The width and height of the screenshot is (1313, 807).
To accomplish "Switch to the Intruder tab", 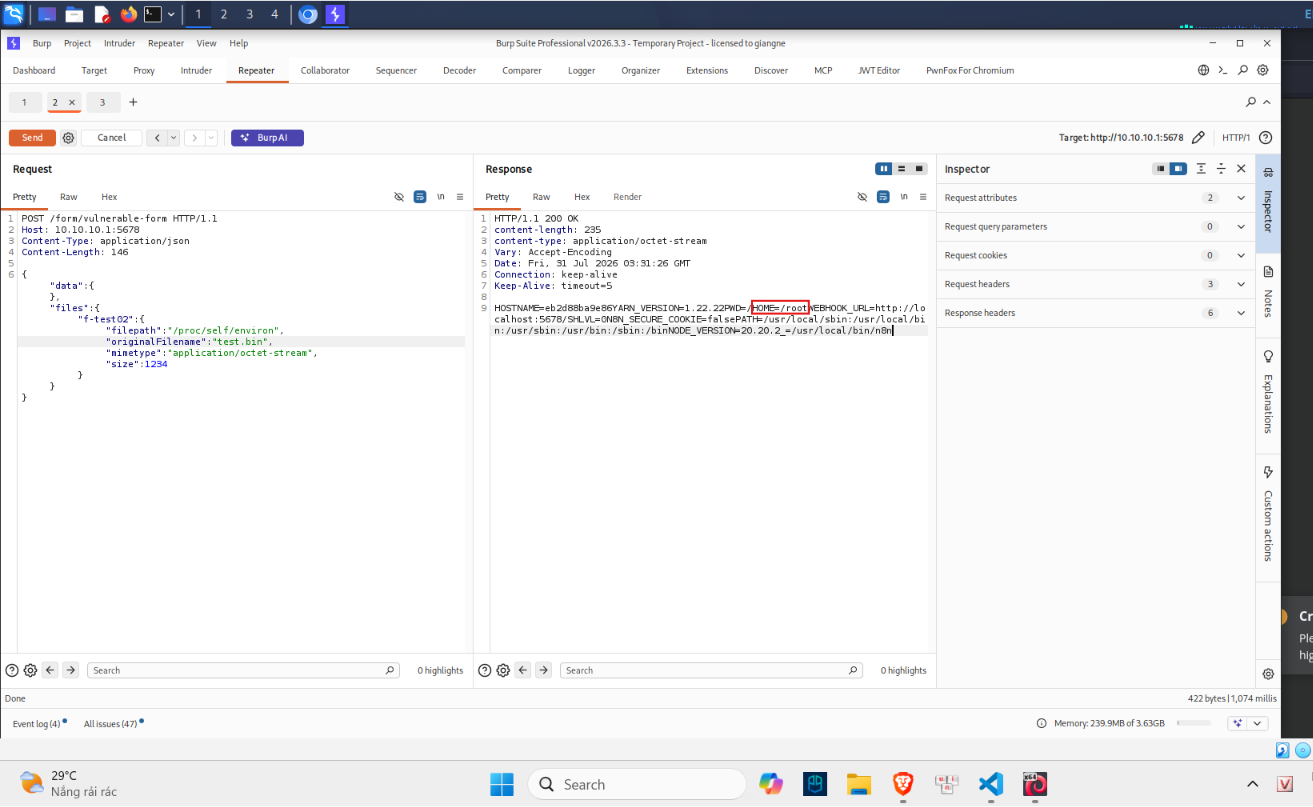I will pyautogui.click(x=196, y=70).
